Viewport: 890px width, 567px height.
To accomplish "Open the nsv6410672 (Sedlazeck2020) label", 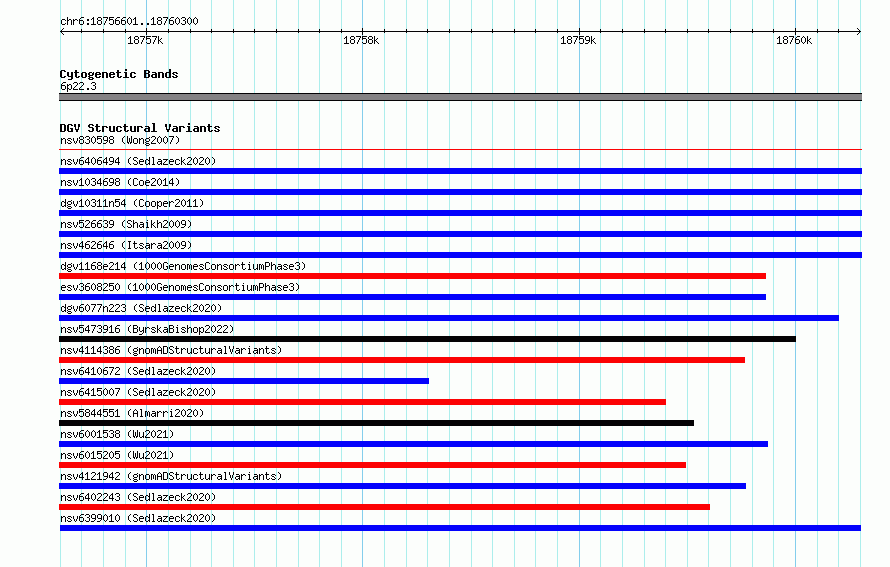I will pyautogui.click(x=138, y=371).
